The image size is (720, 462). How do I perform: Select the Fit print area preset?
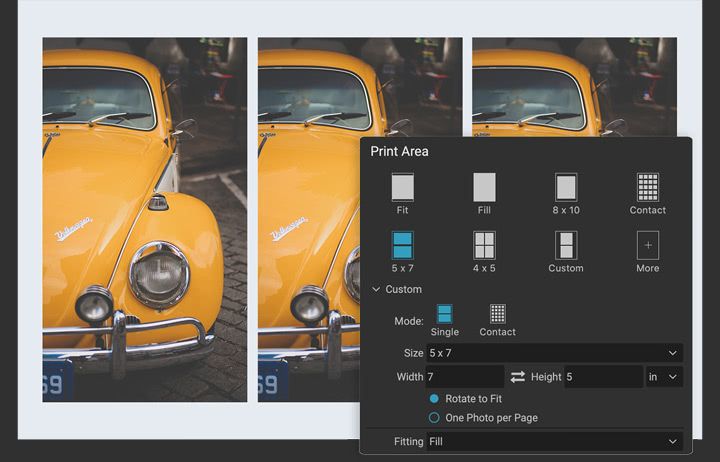point(402,193)
